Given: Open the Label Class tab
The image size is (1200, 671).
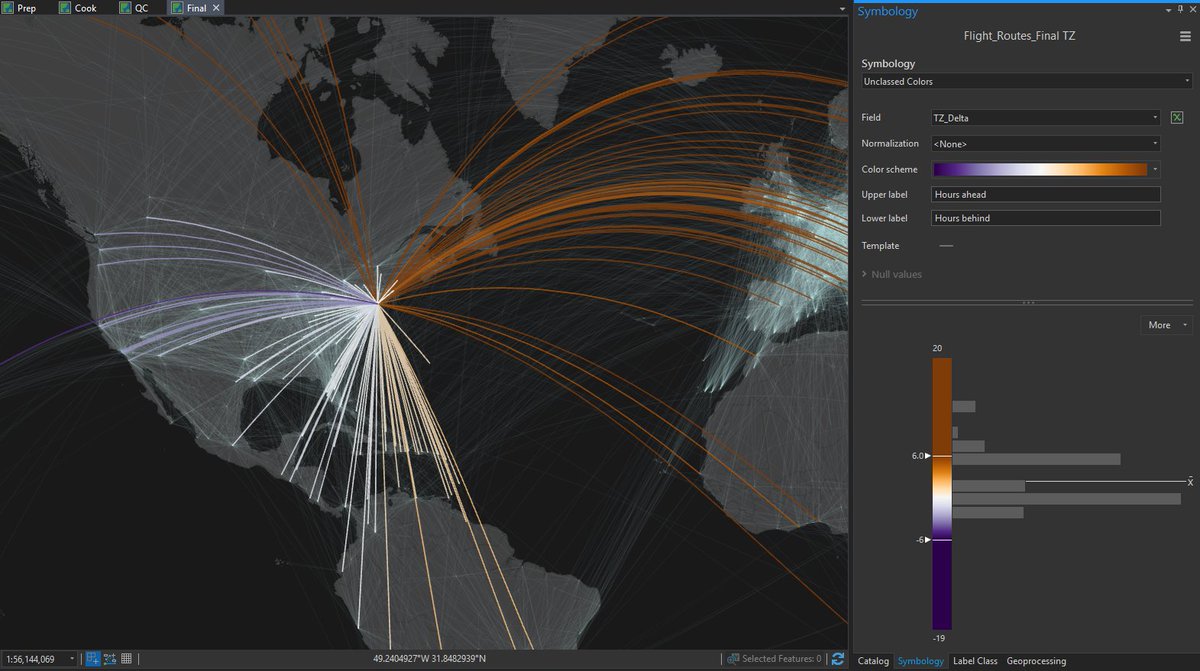Looking at the screenshot, I should pyautogui.click(x=975, y=661).
